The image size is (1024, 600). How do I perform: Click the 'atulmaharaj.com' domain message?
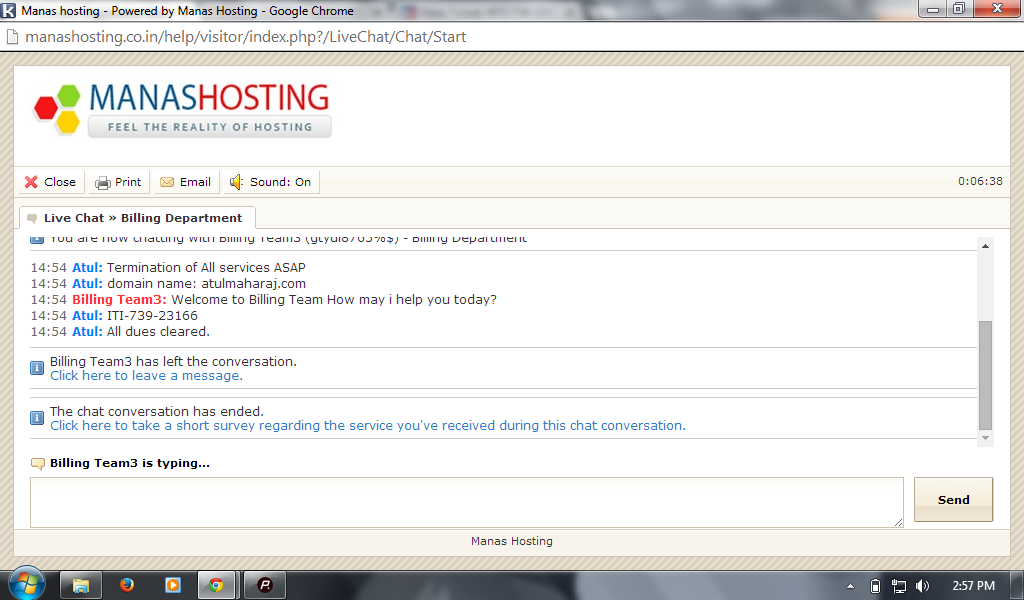click(x=253, y=284)
